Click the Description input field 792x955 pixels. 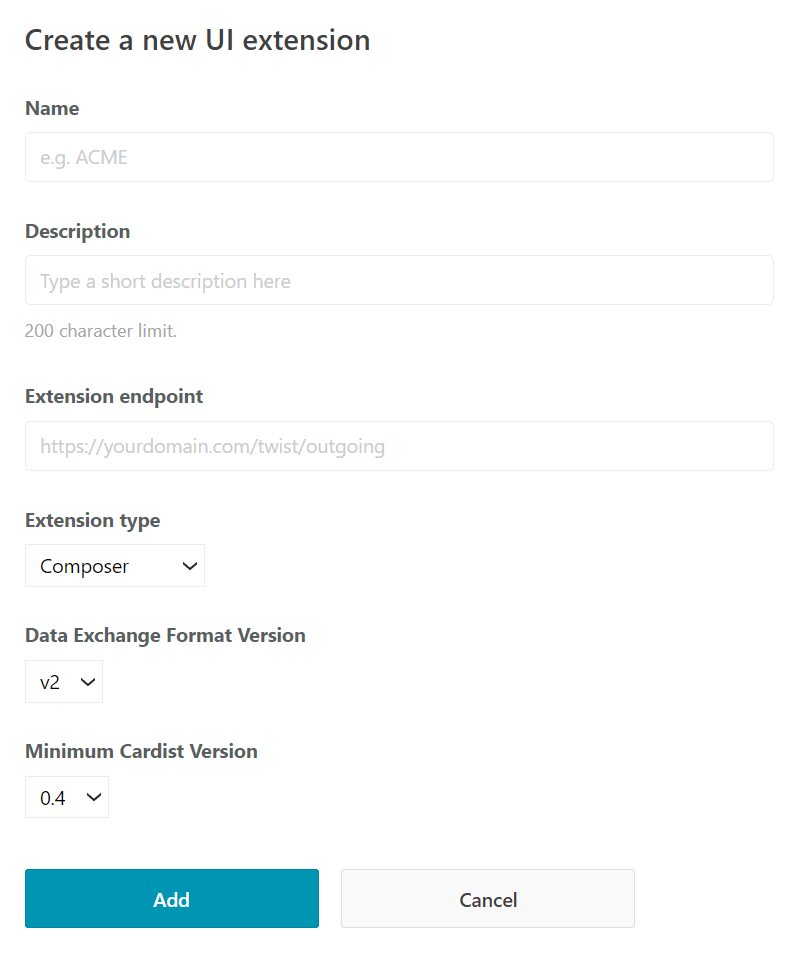(x=399, y=280)
